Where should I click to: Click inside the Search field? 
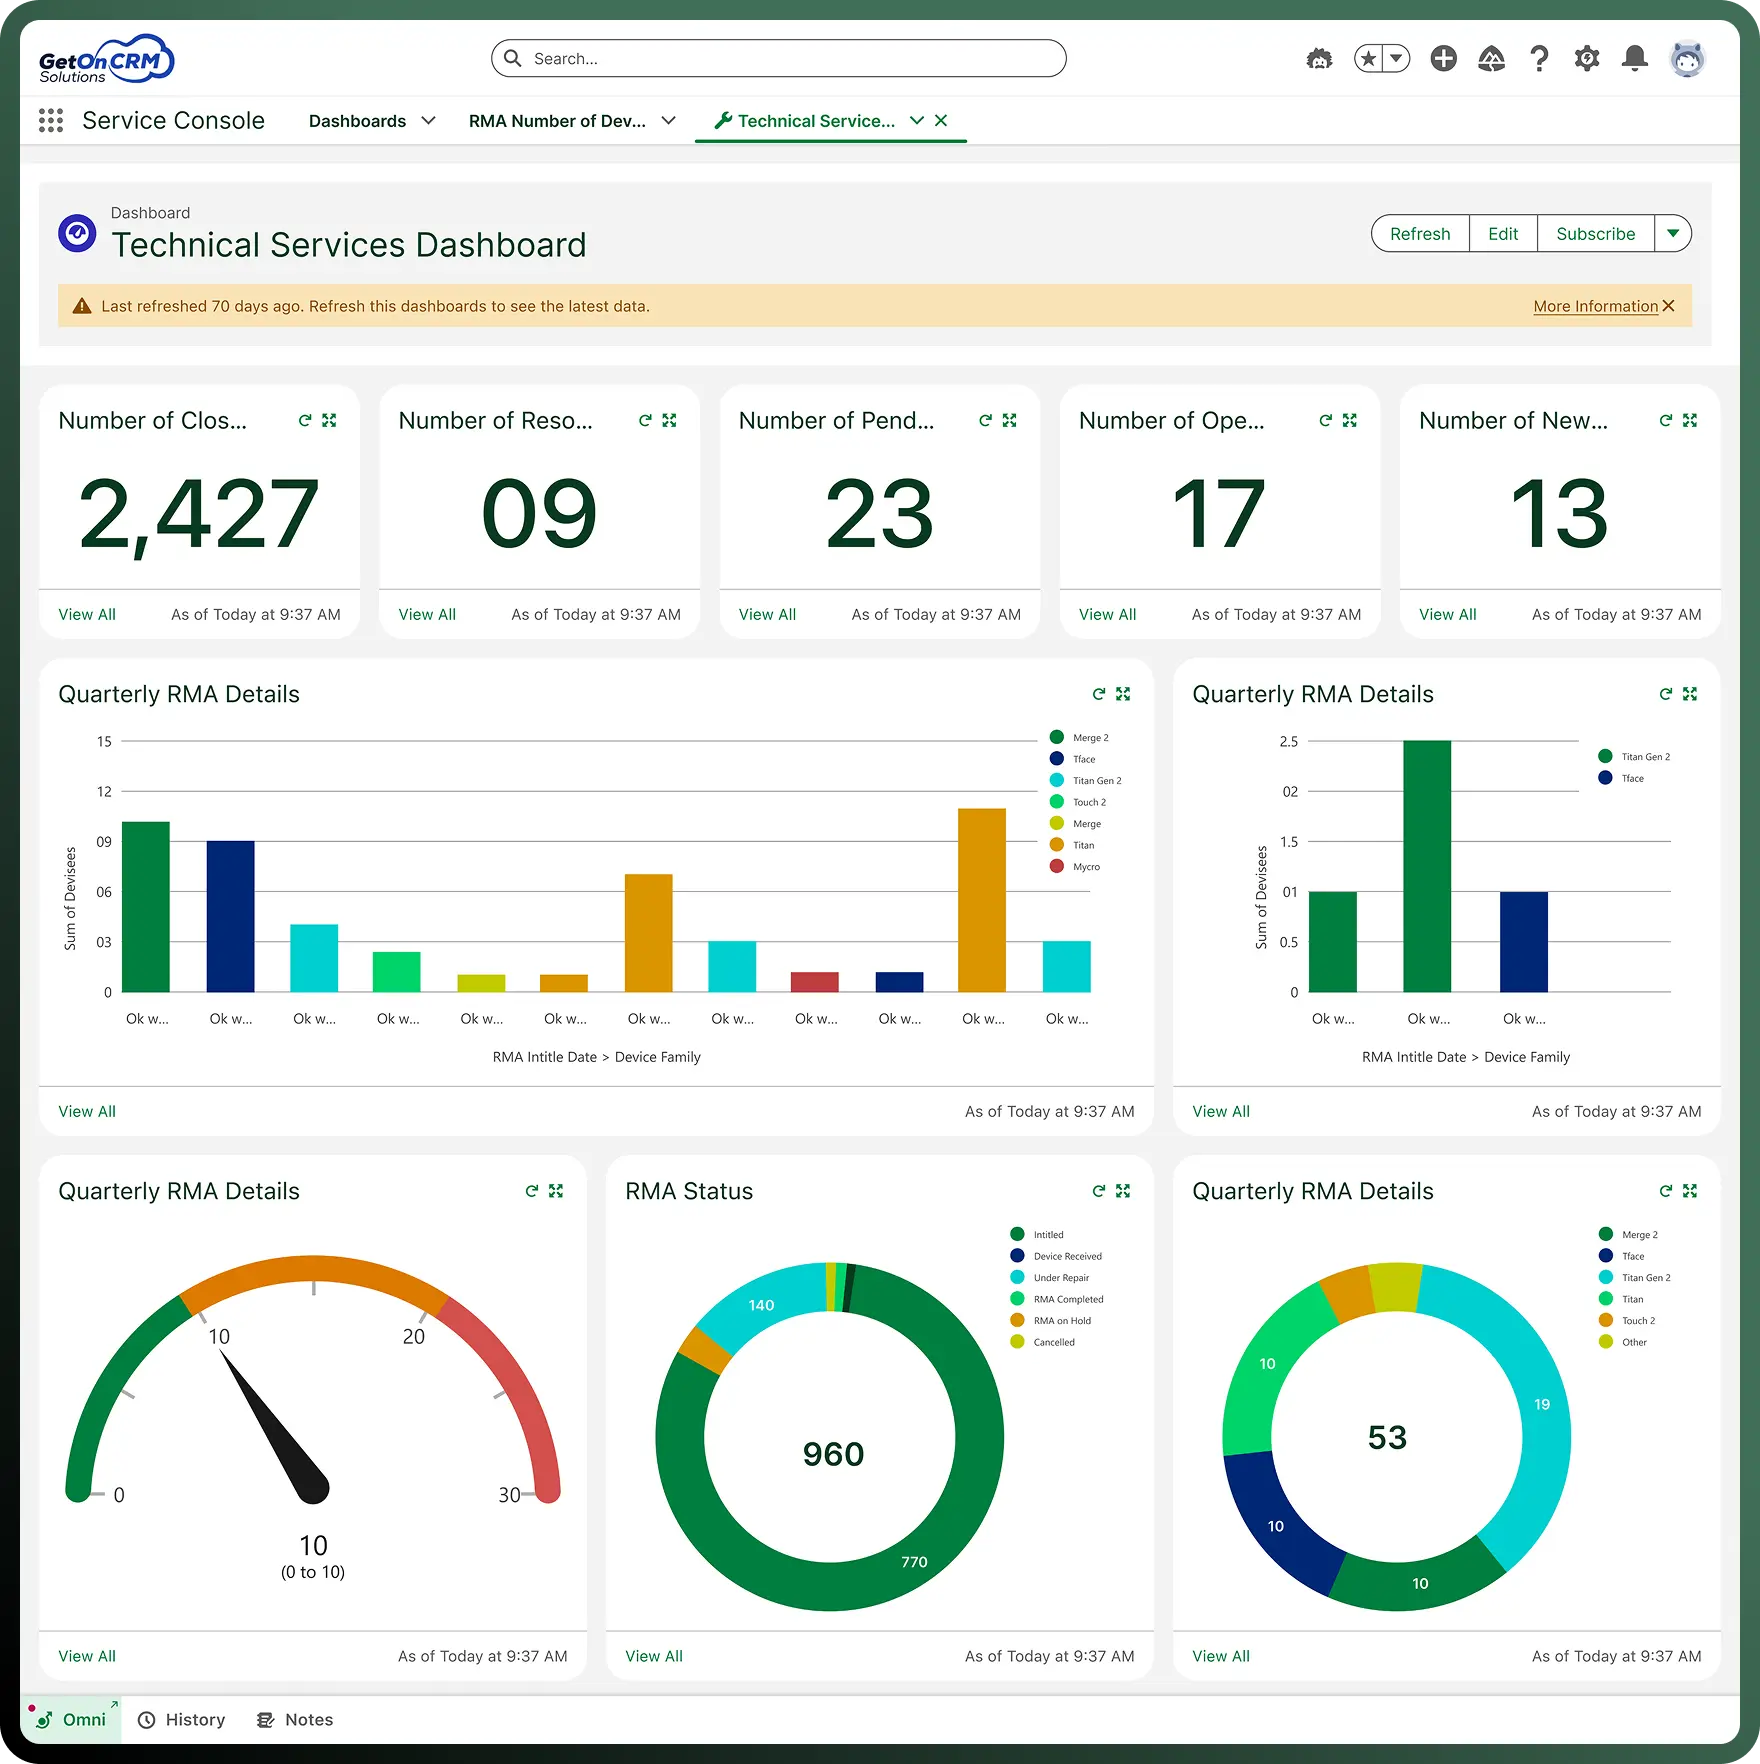click(x=778, y=58)
